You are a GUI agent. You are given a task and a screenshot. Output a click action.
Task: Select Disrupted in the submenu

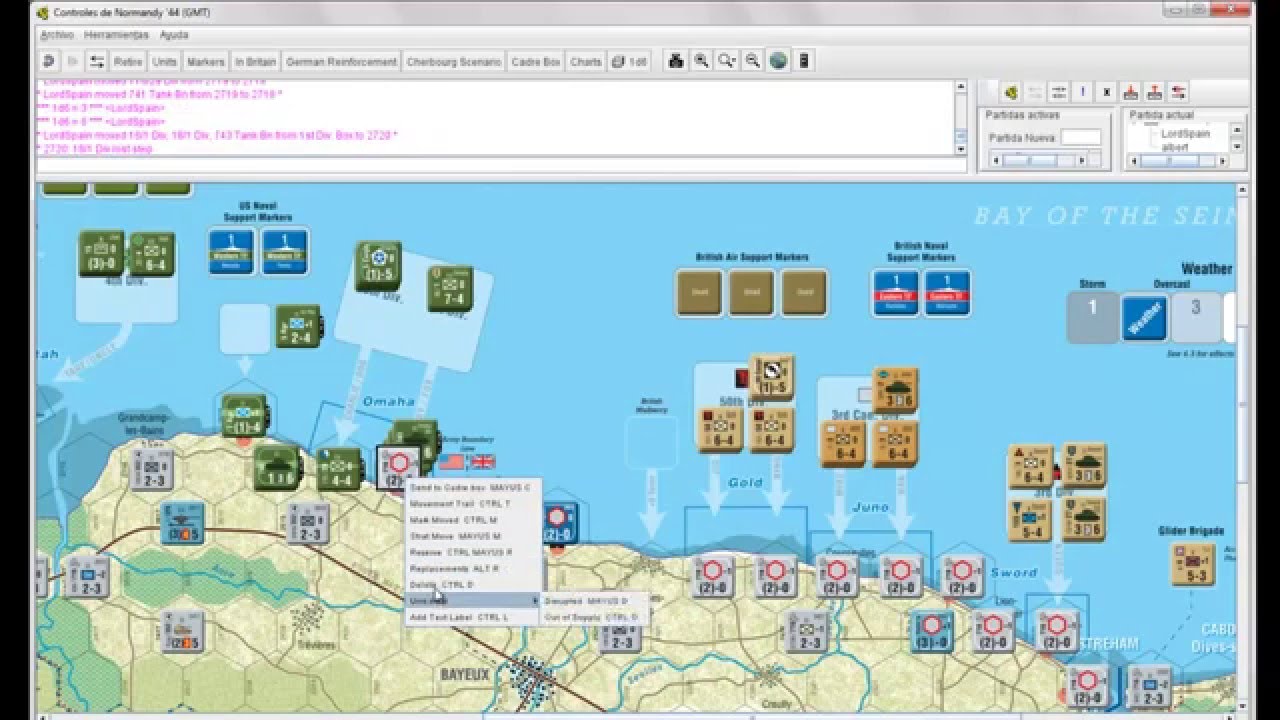(592, 601)
